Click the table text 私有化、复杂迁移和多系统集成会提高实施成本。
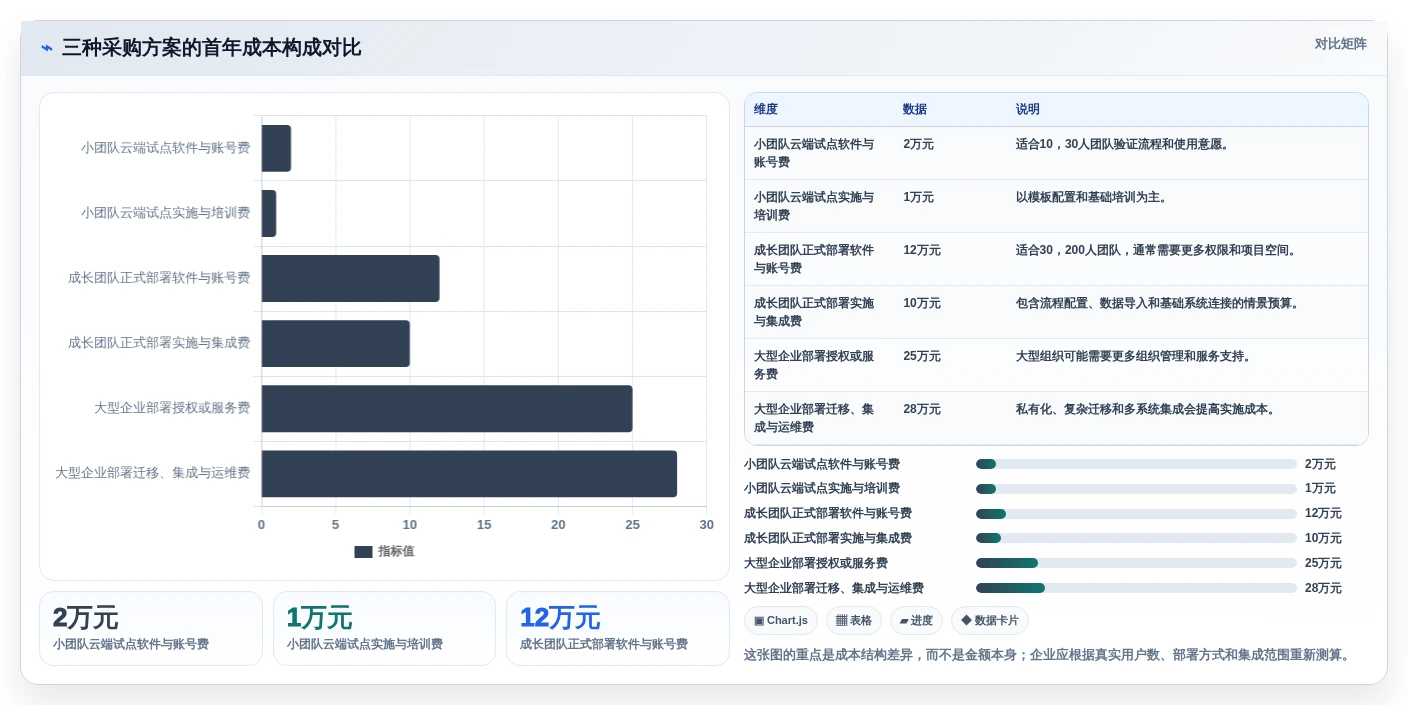This screenshot has width=1408, height=705. pos(1148,409)
